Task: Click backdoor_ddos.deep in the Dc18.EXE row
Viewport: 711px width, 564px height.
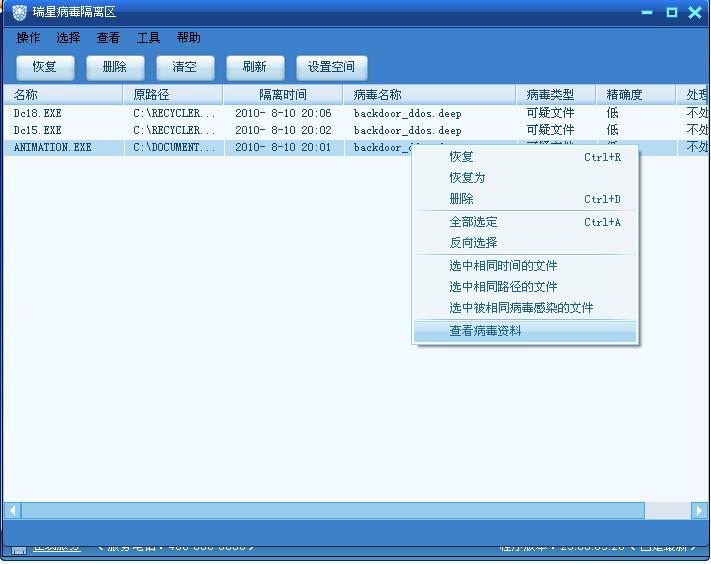Action: (407, 113)
